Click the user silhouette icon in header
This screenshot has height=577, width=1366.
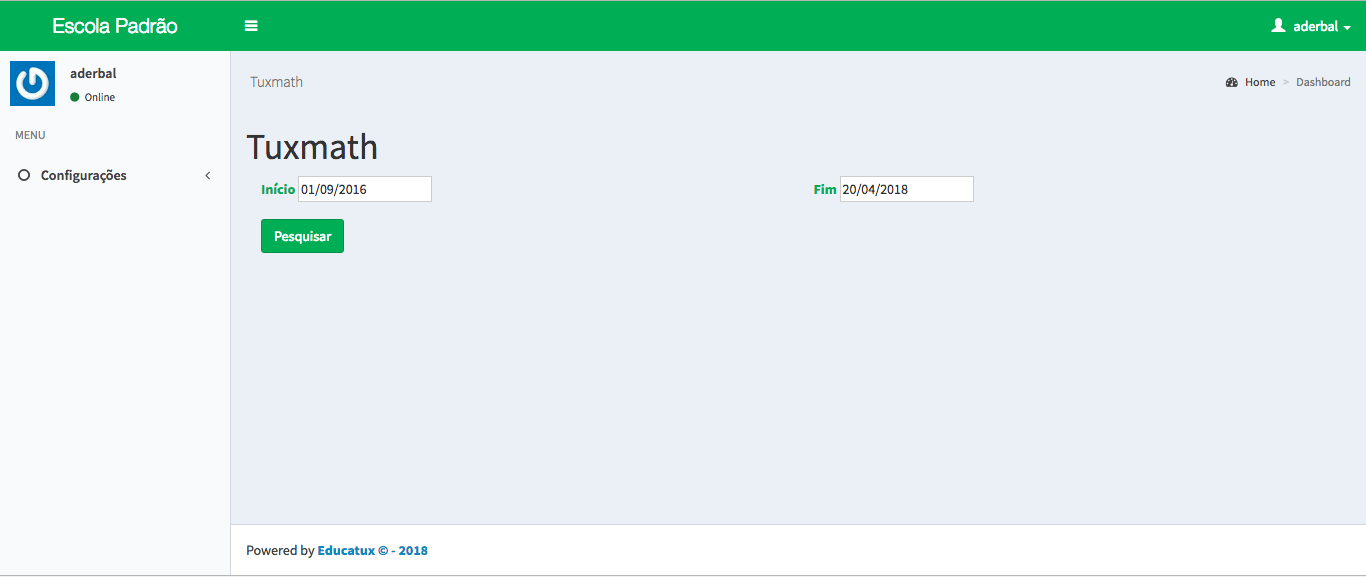pos(1278,26)
